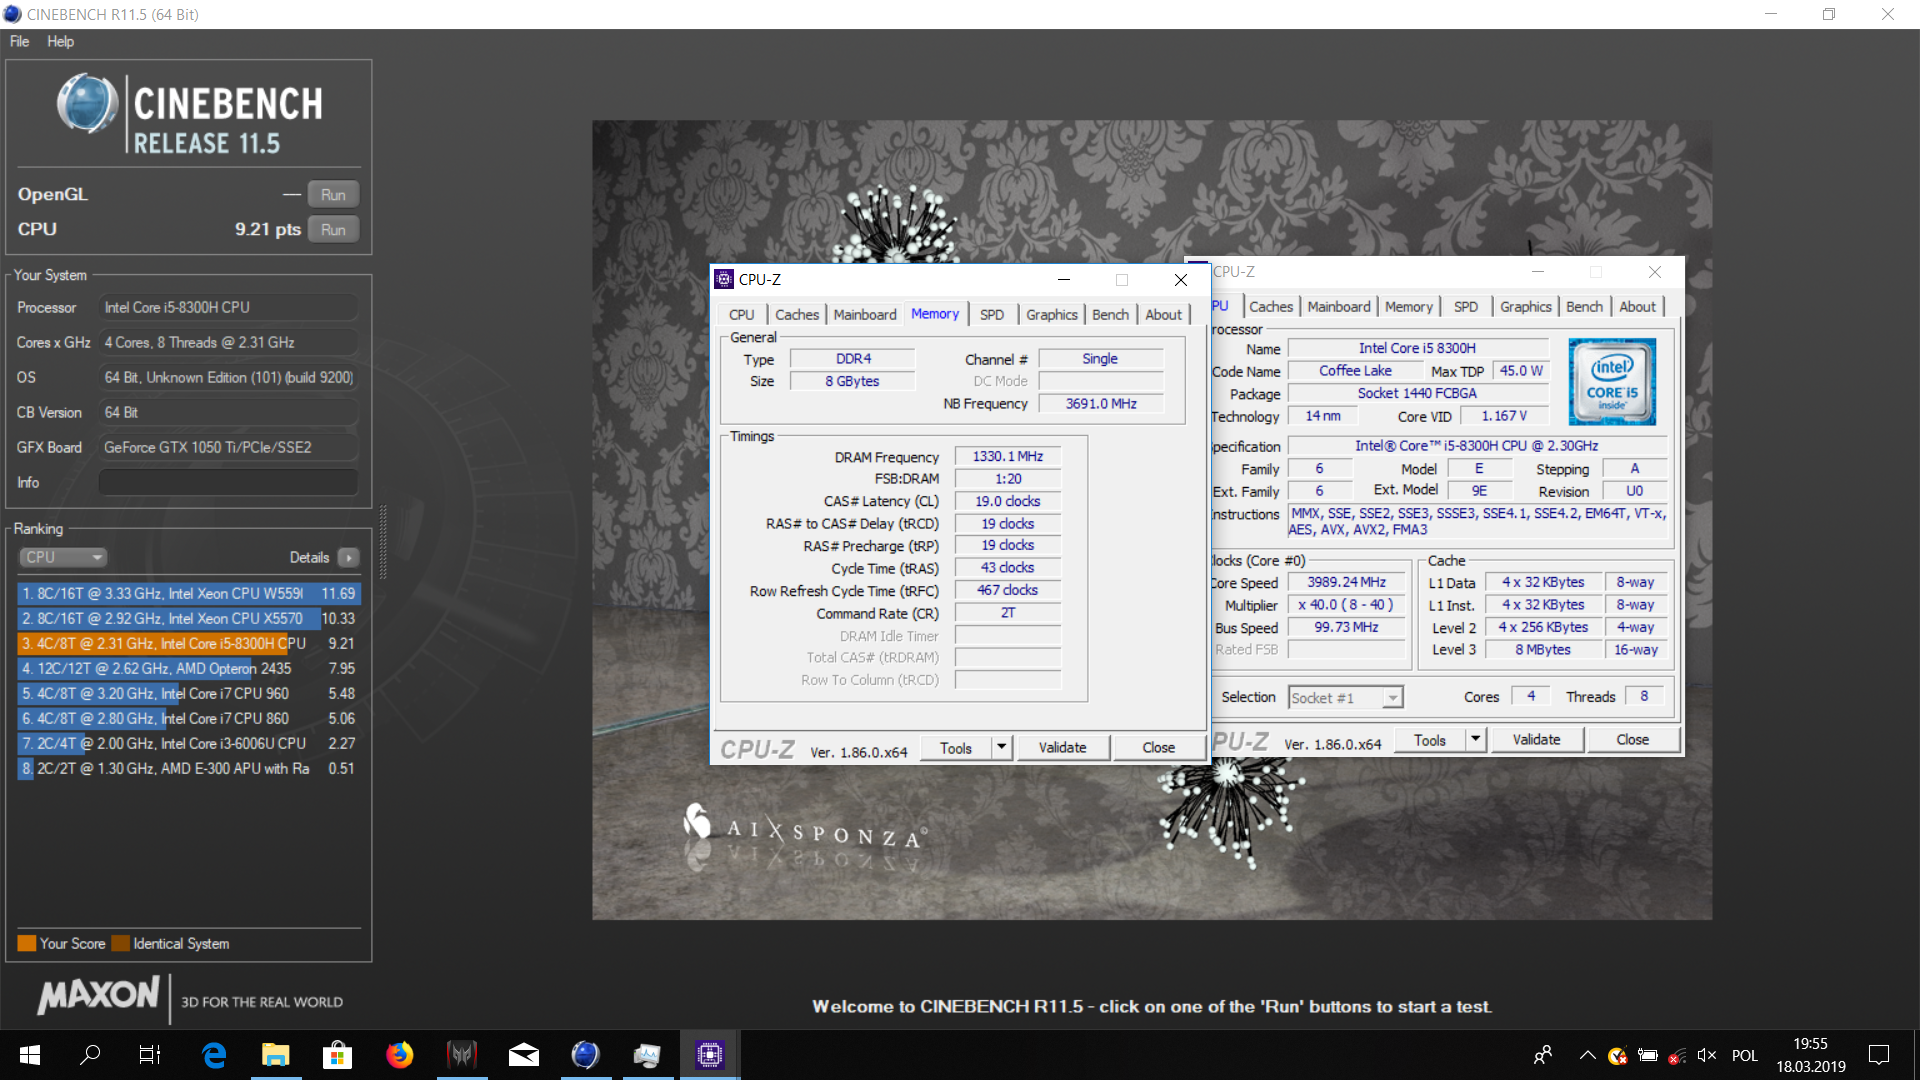Click the CPU-Z icon in front window title
Viewport: 1920px width, 1080px height.
724,279
